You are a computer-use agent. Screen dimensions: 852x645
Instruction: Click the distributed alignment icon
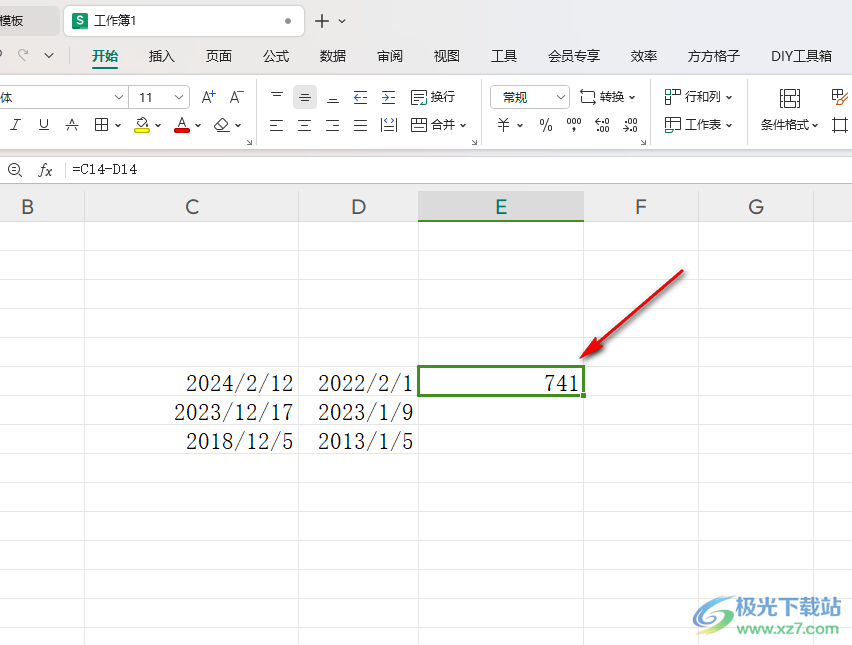click(389, 126)
